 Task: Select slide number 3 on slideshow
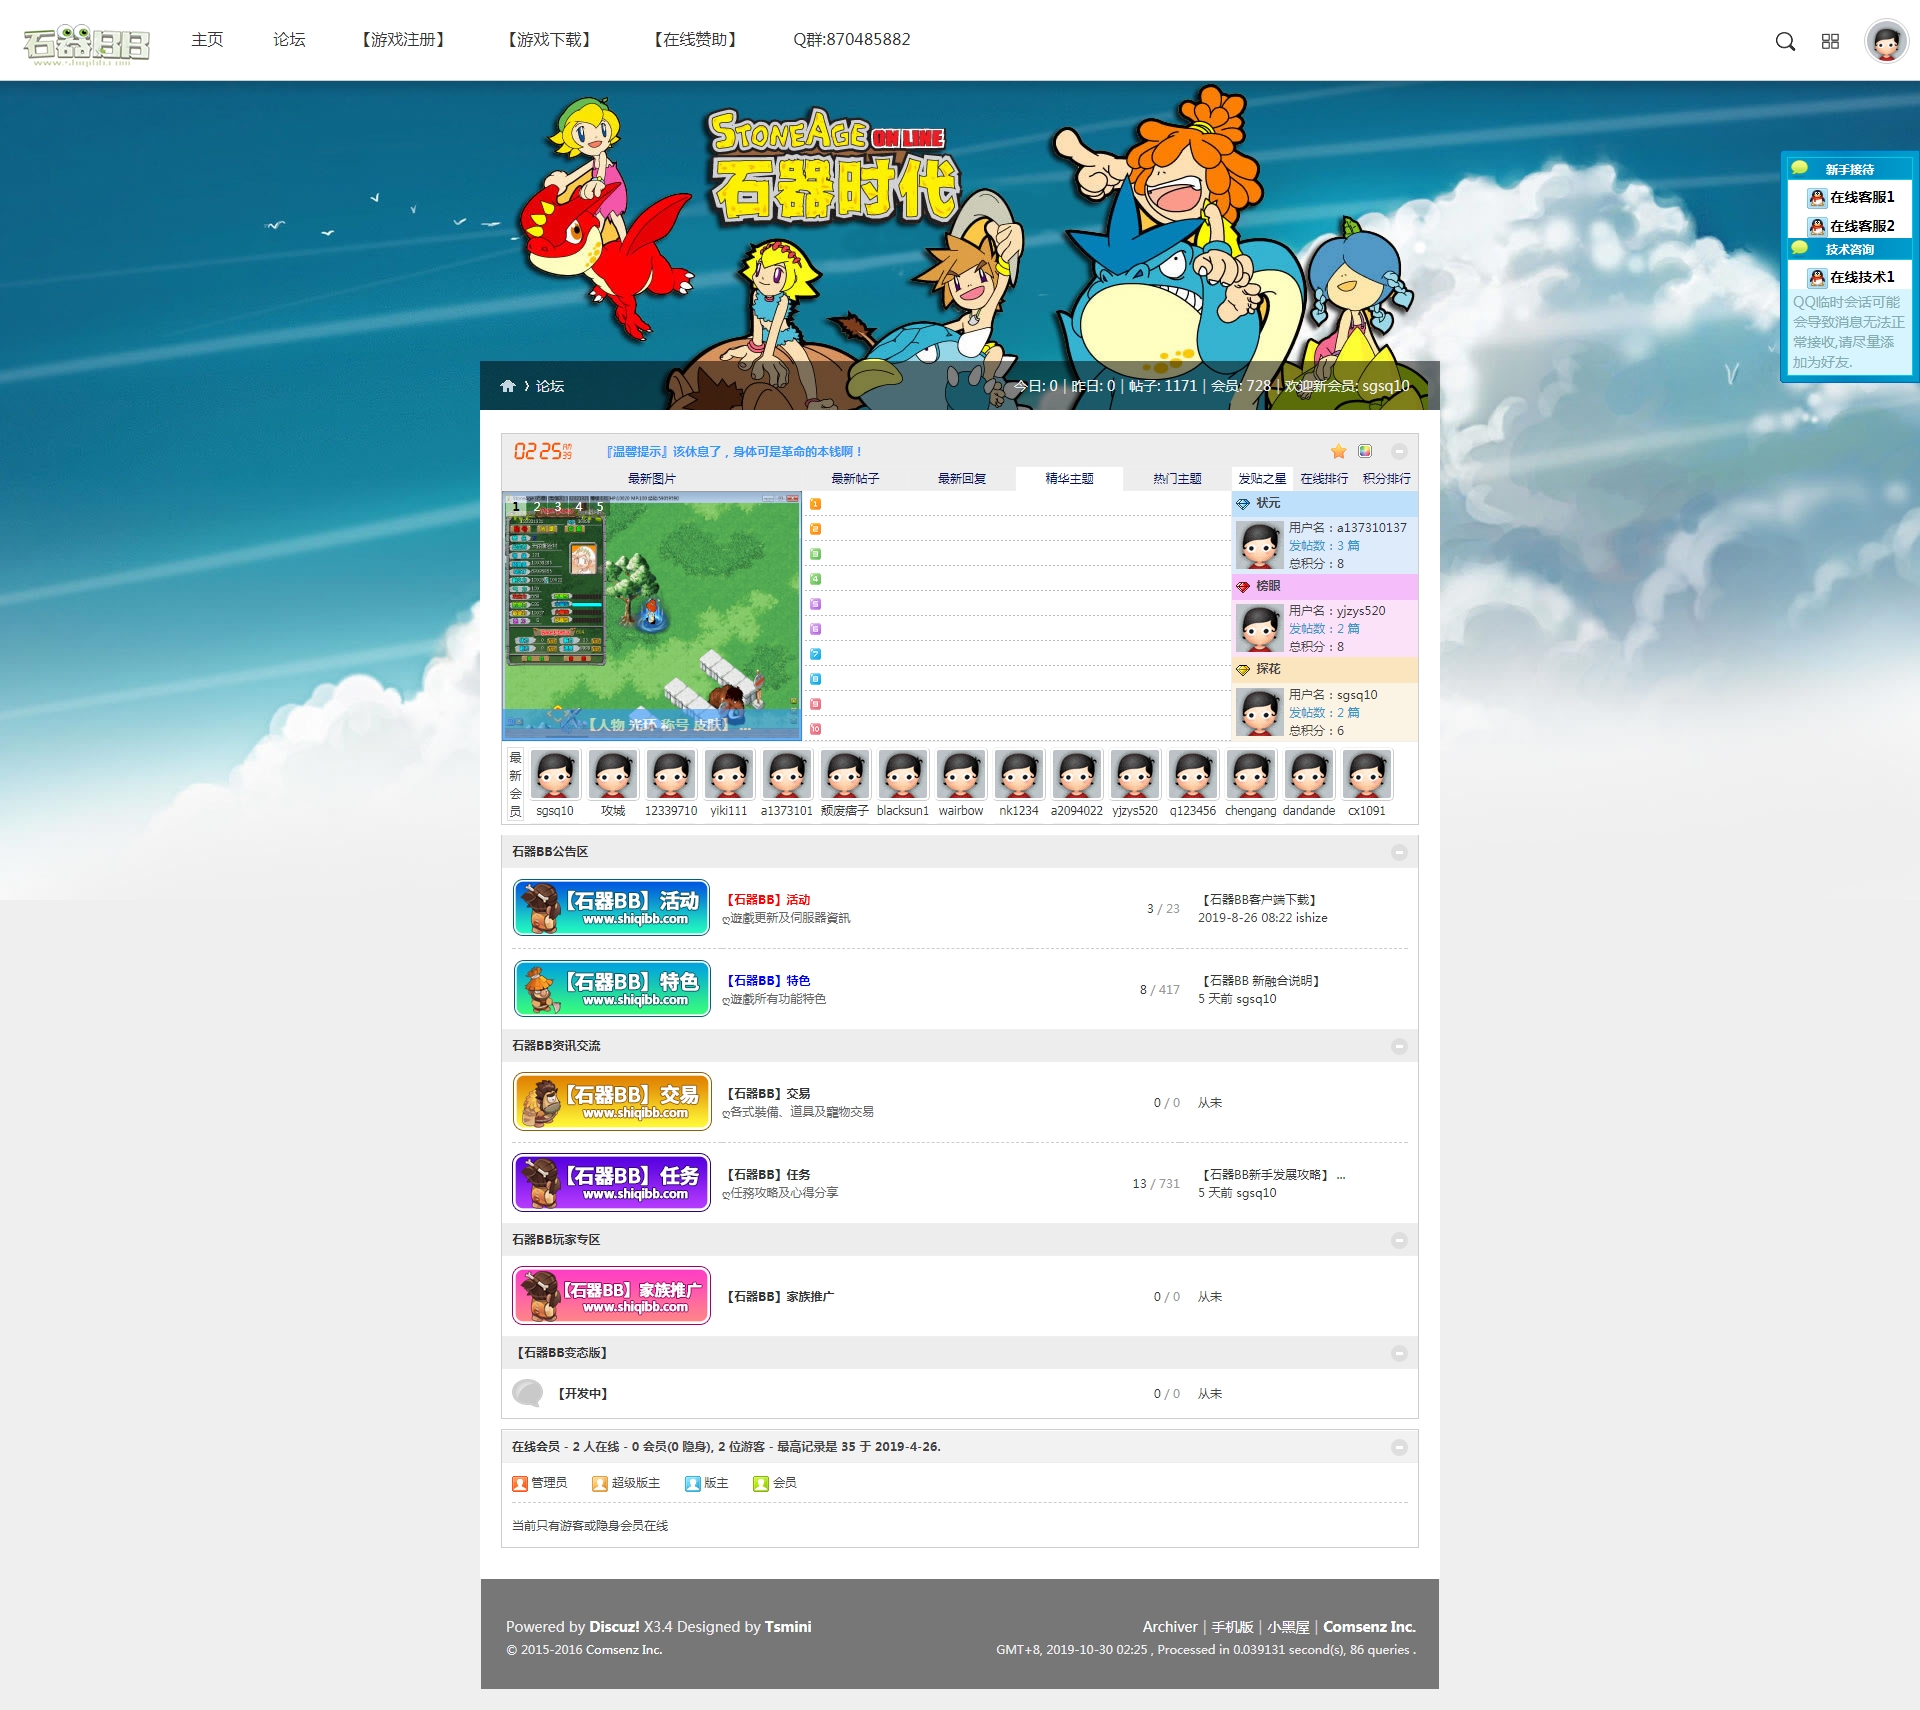pos(558,506)
